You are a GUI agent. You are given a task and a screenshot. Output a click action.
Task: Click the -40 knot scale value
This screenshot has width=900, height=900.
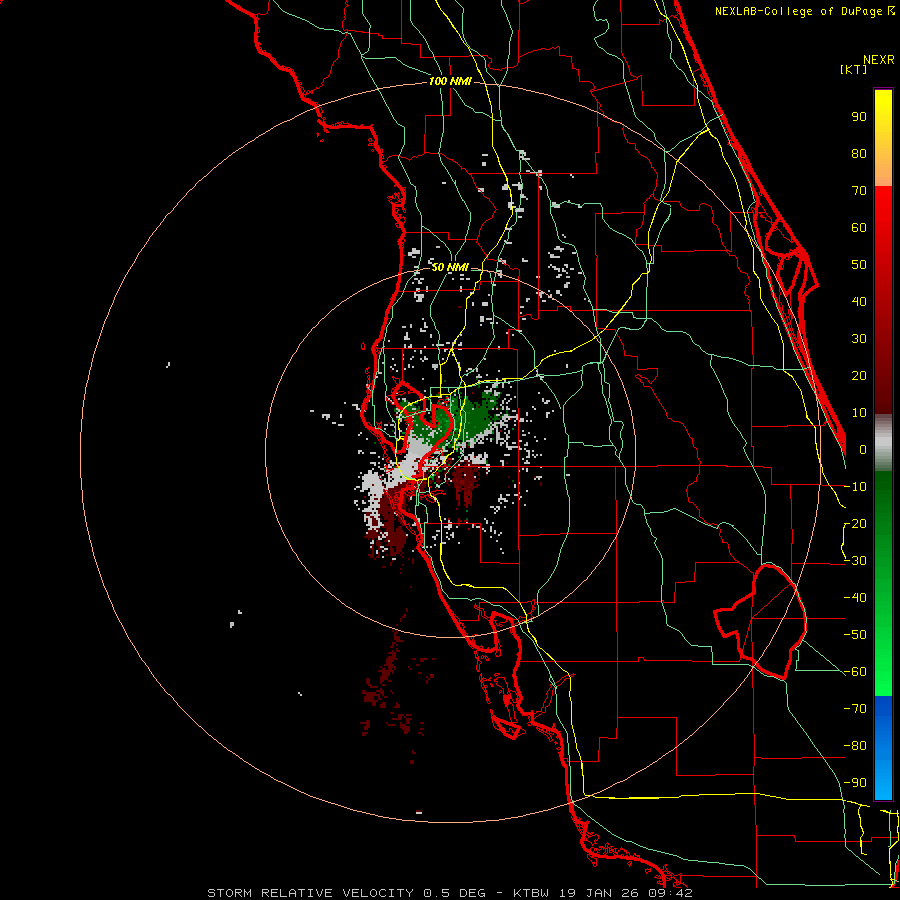(x=855, y=598)
